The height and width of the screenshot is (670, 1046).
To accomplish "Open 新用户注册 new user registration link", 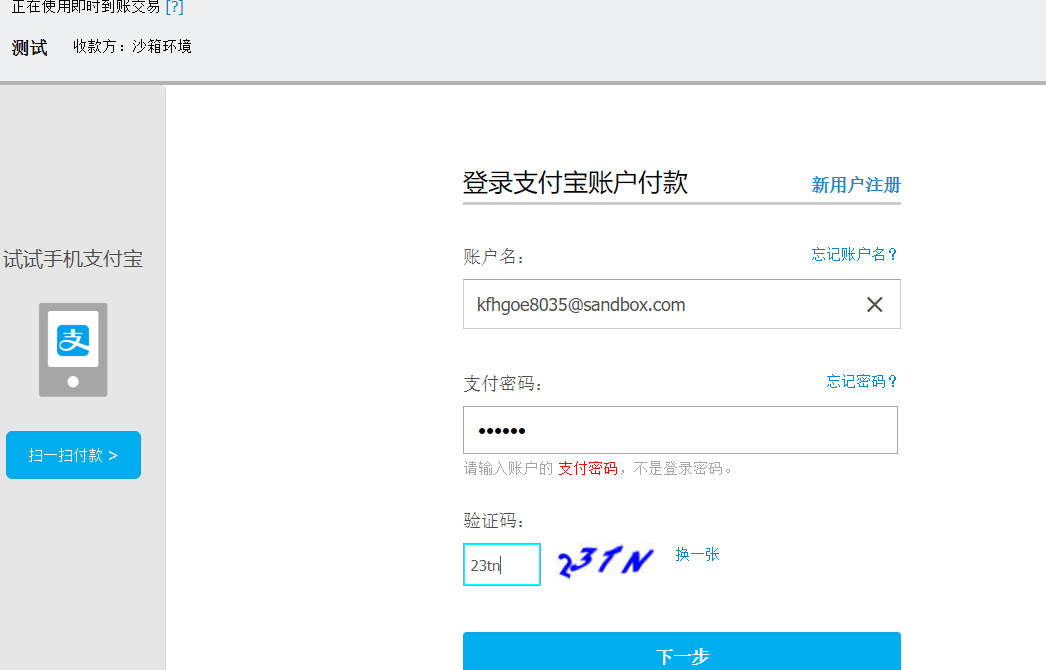I will click(856, 185).
